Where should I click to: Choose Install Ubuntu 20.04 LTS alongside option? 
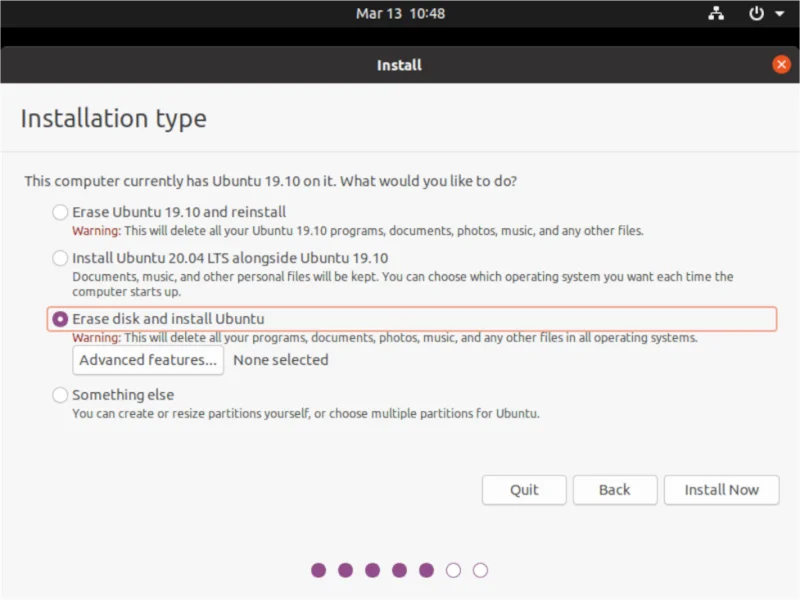(x=60, y=258)
